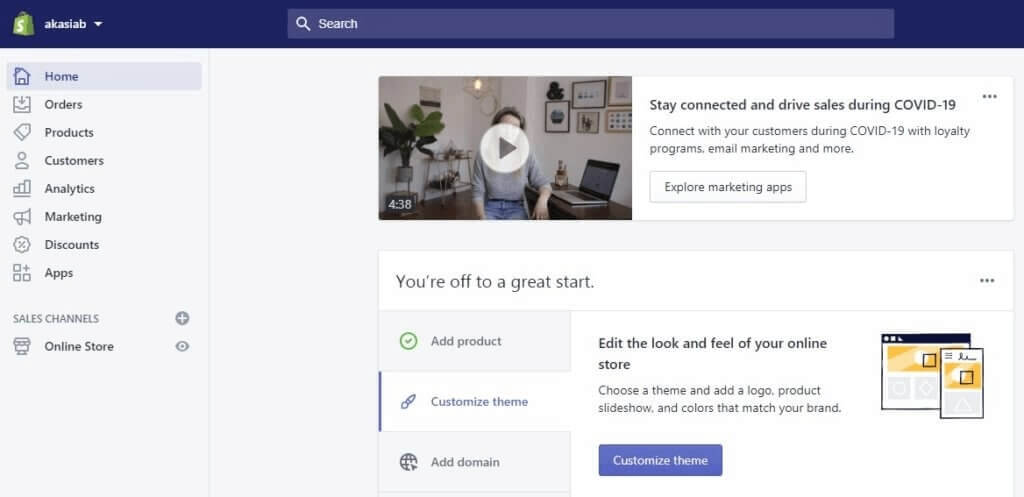
Task: Select the Discounts percent icon
Action: [x=22, y=245]
